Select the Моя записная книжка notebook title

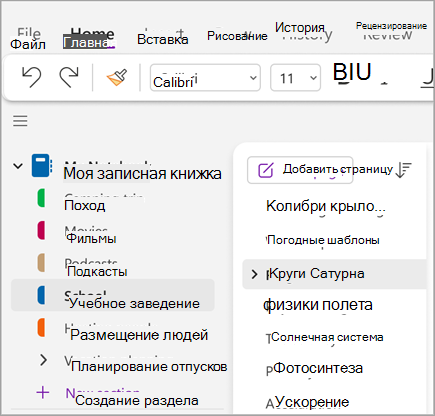(x=142, y=173)
